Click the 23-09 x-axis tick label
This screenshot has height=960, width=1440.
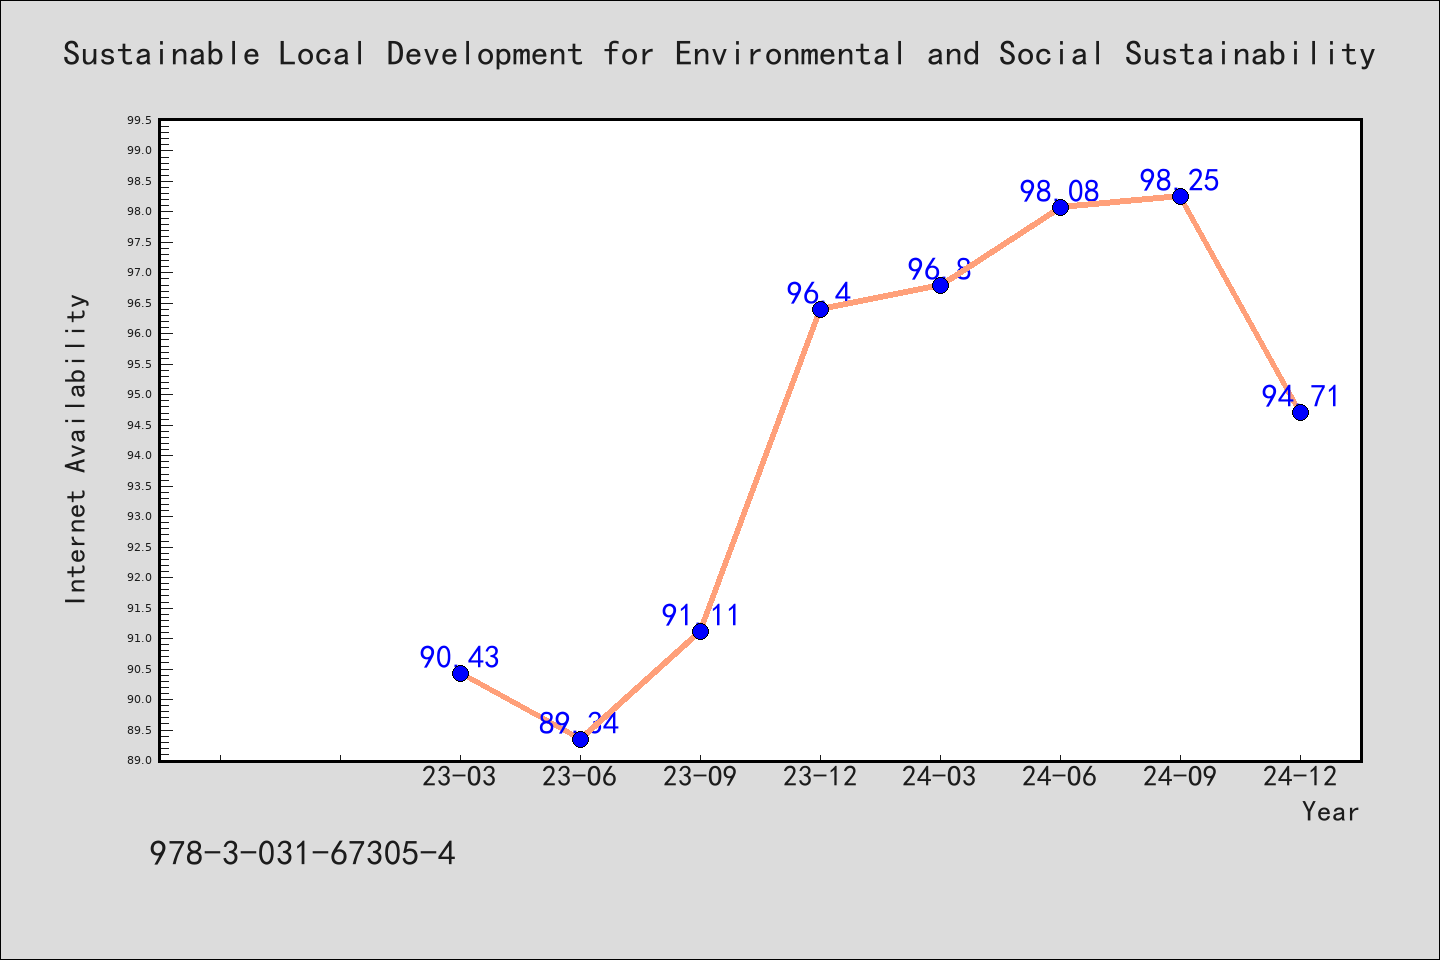[x=700, y=776]
